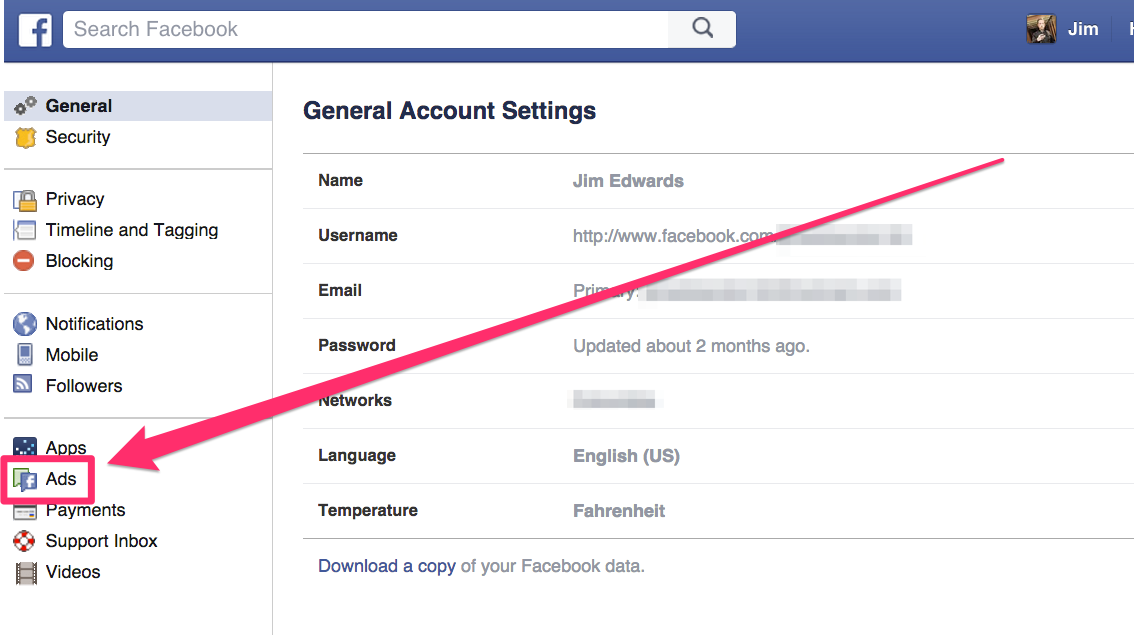Edit the Language setting row
The width and height of the screenshot is (1134, 635).
point(625,455)
